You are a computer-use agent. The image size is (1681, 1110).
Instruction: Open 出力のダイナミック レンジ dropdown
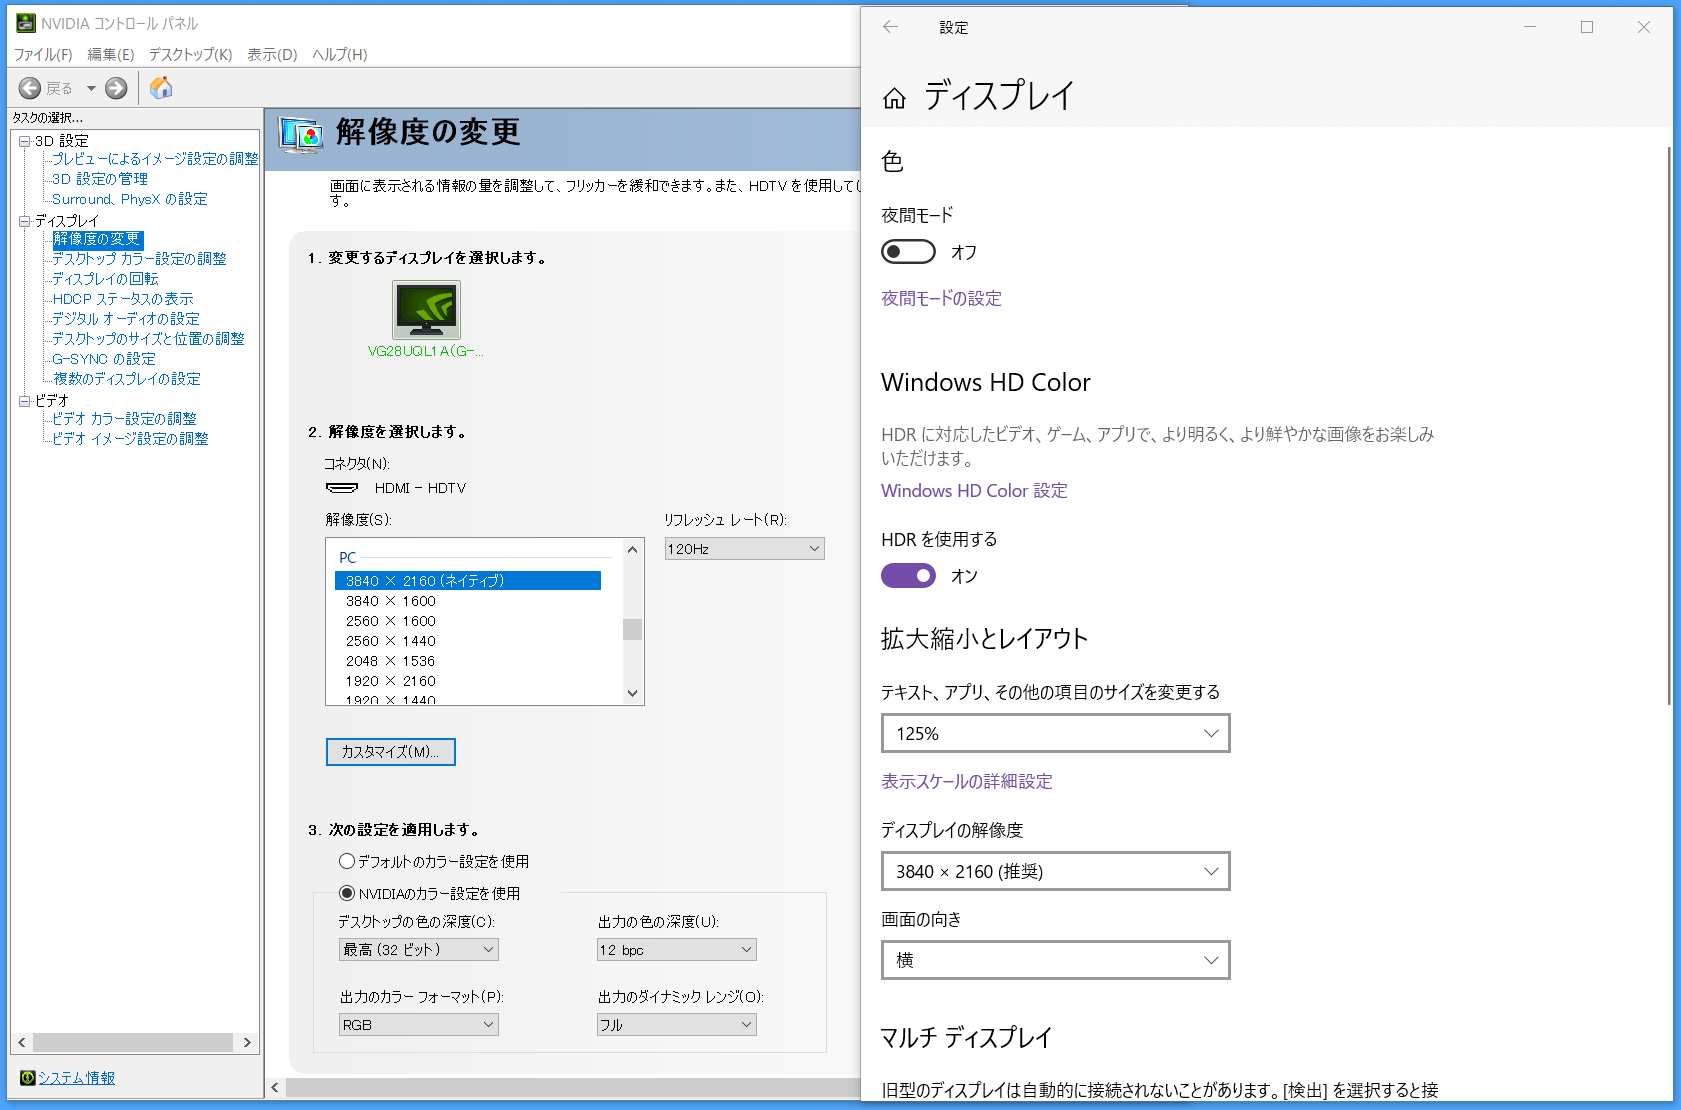[677, 1025]
